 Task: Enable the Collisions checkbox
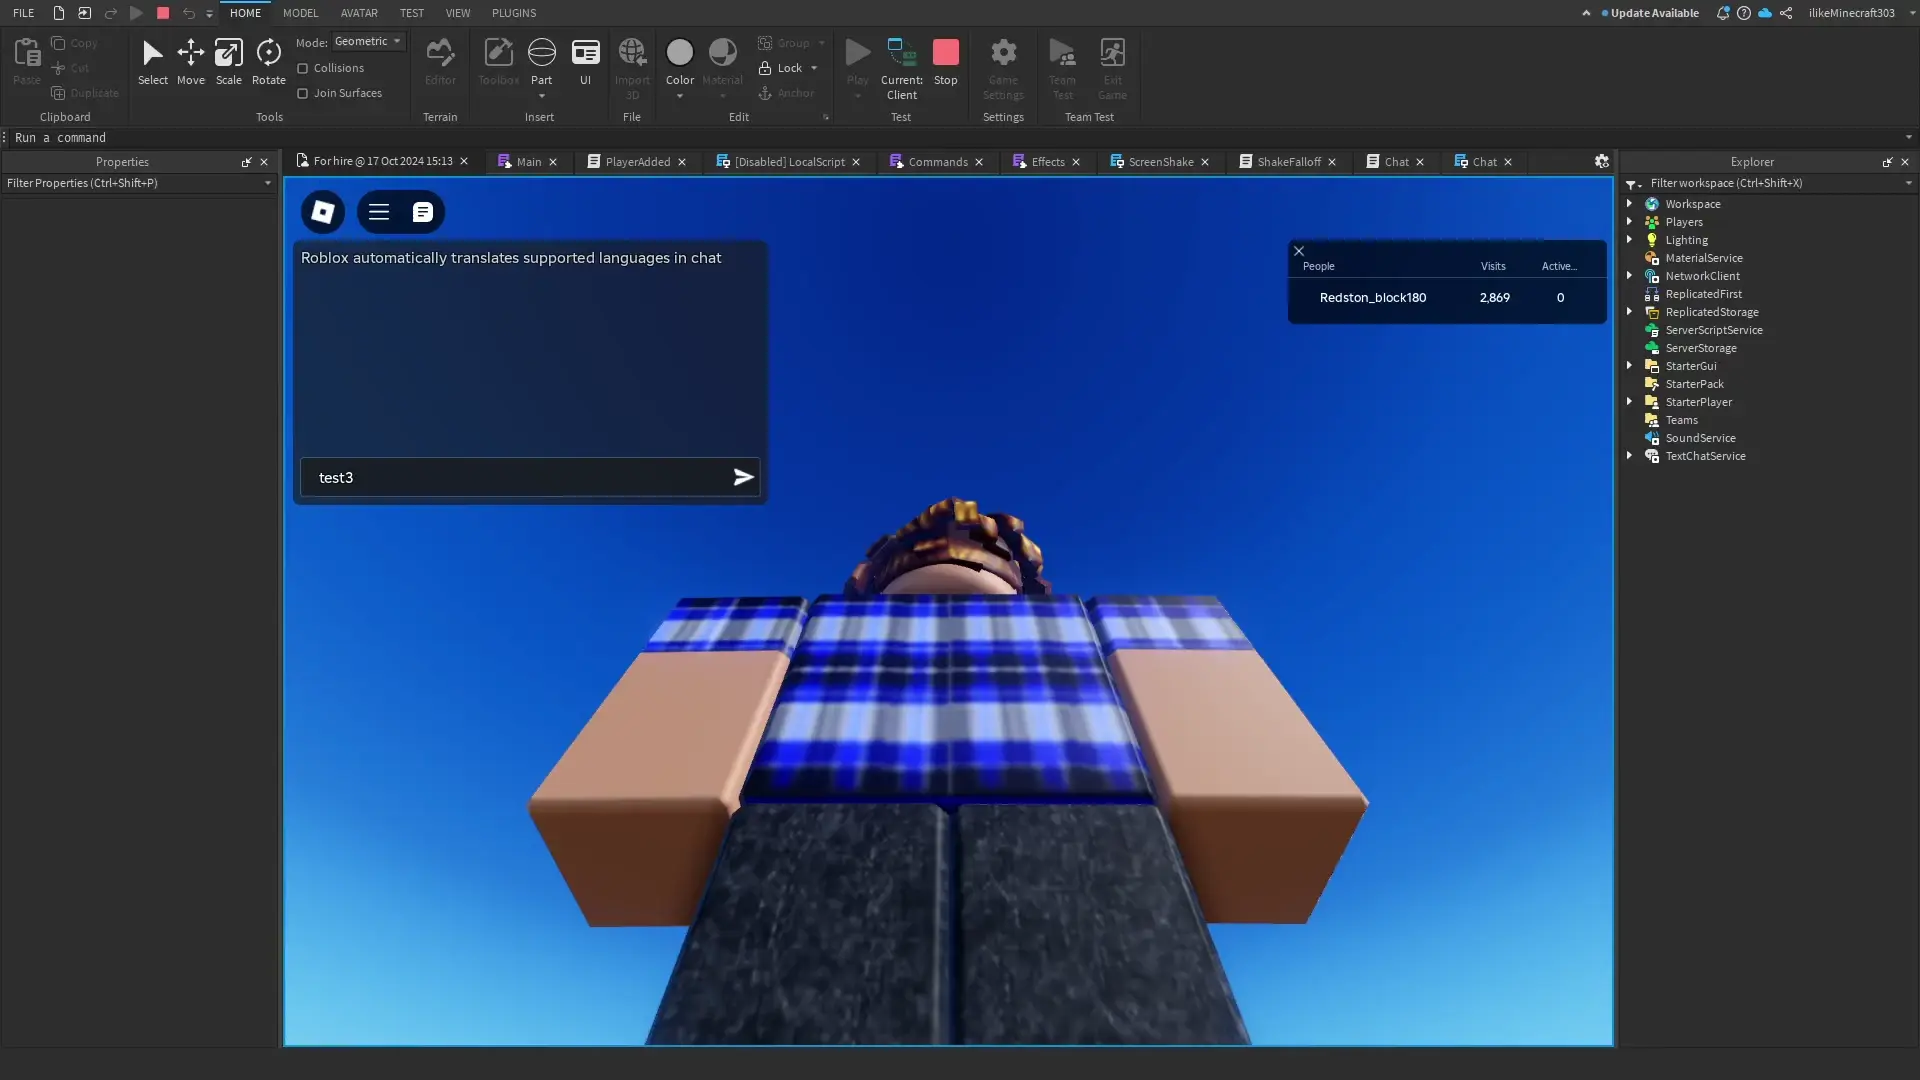click(x=305, y=68)
